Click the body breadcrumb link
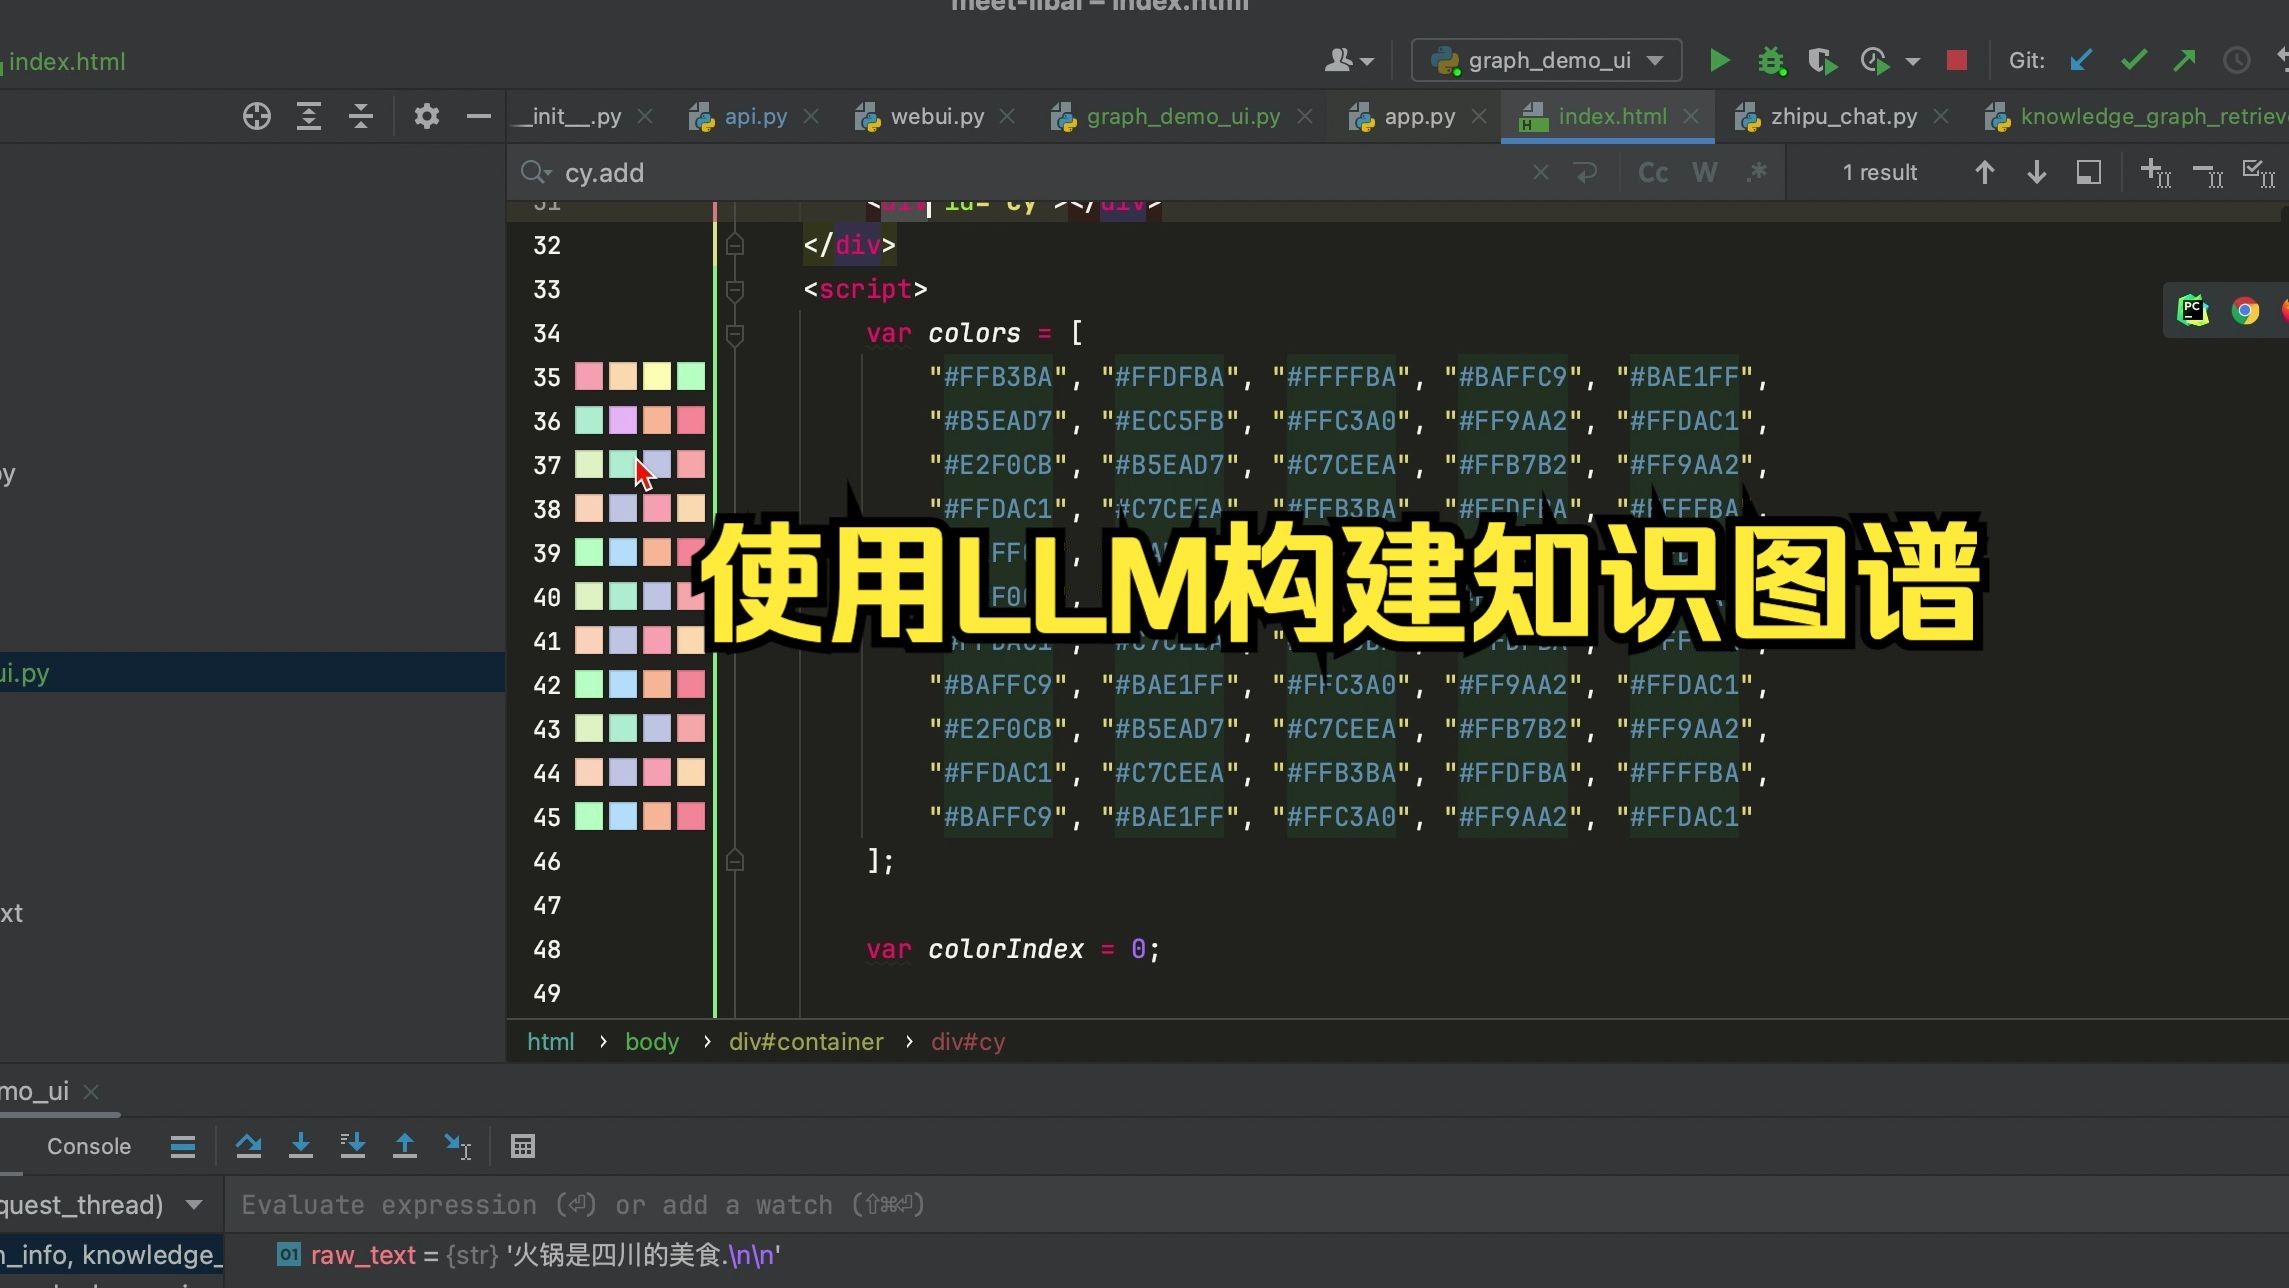 point(651,1042)
